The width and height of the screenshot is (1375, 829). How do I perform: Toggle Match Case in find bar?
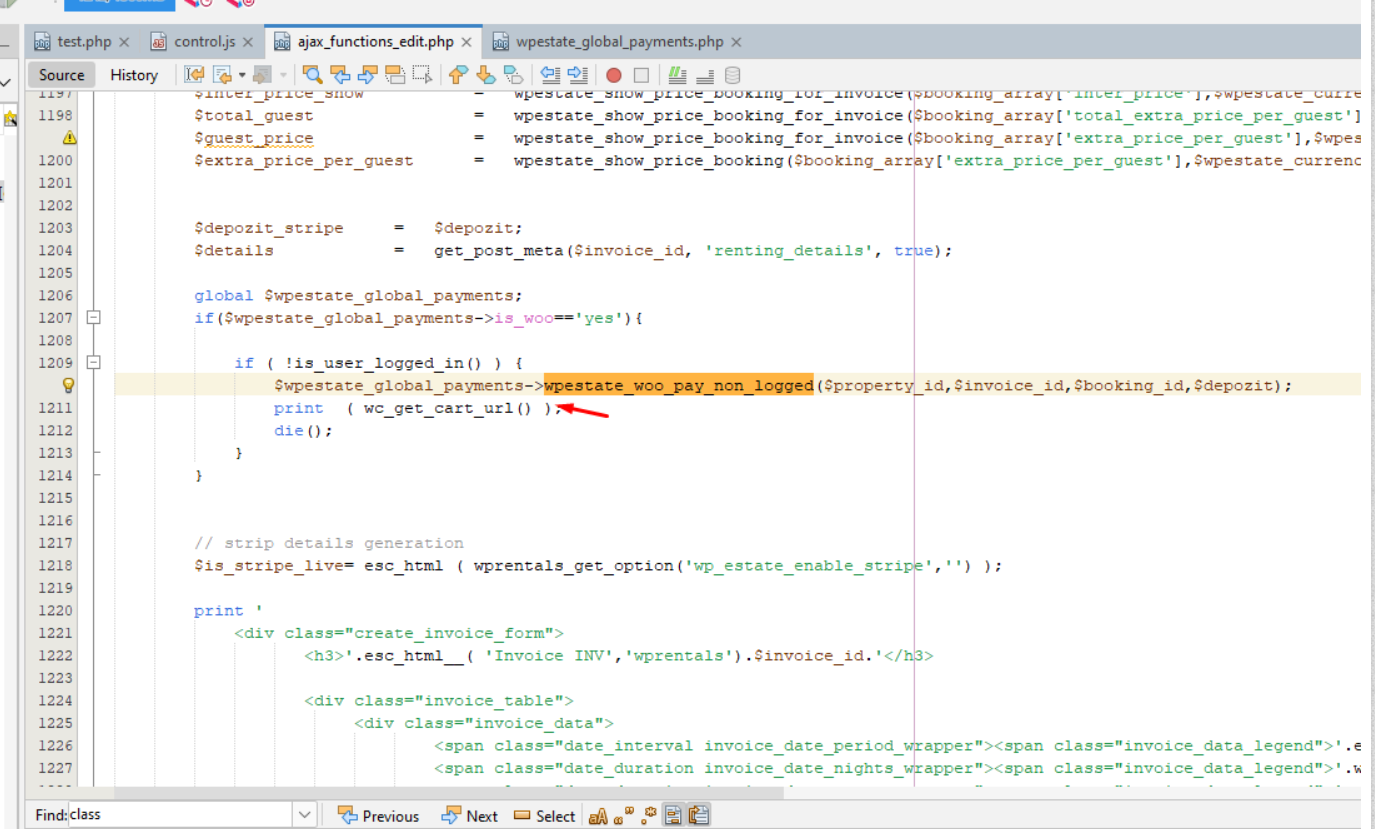tap(598, 816)
